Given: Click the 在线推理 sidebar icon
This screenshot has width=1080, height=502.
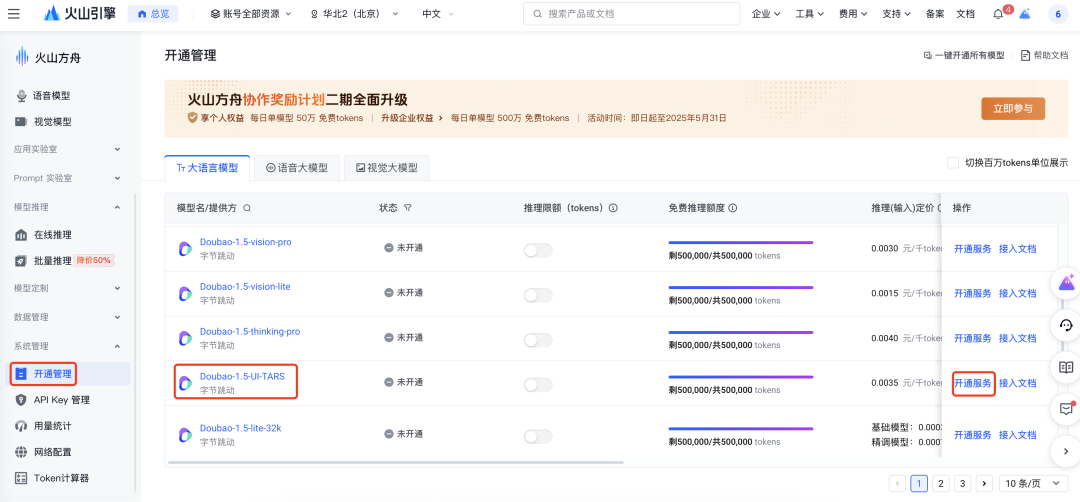Looking at the screenshot, I should (x=21, y=235).
